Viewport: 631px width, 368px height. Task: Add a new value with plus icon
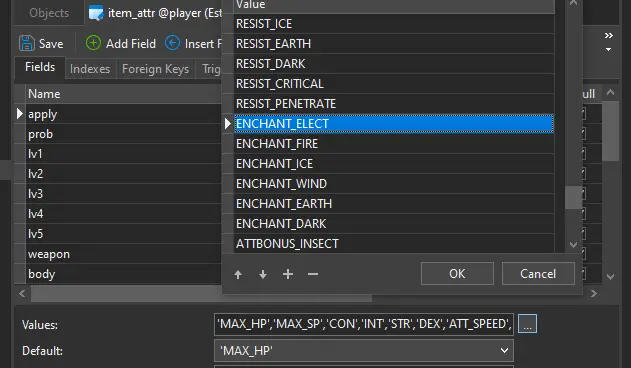point(288,274)
